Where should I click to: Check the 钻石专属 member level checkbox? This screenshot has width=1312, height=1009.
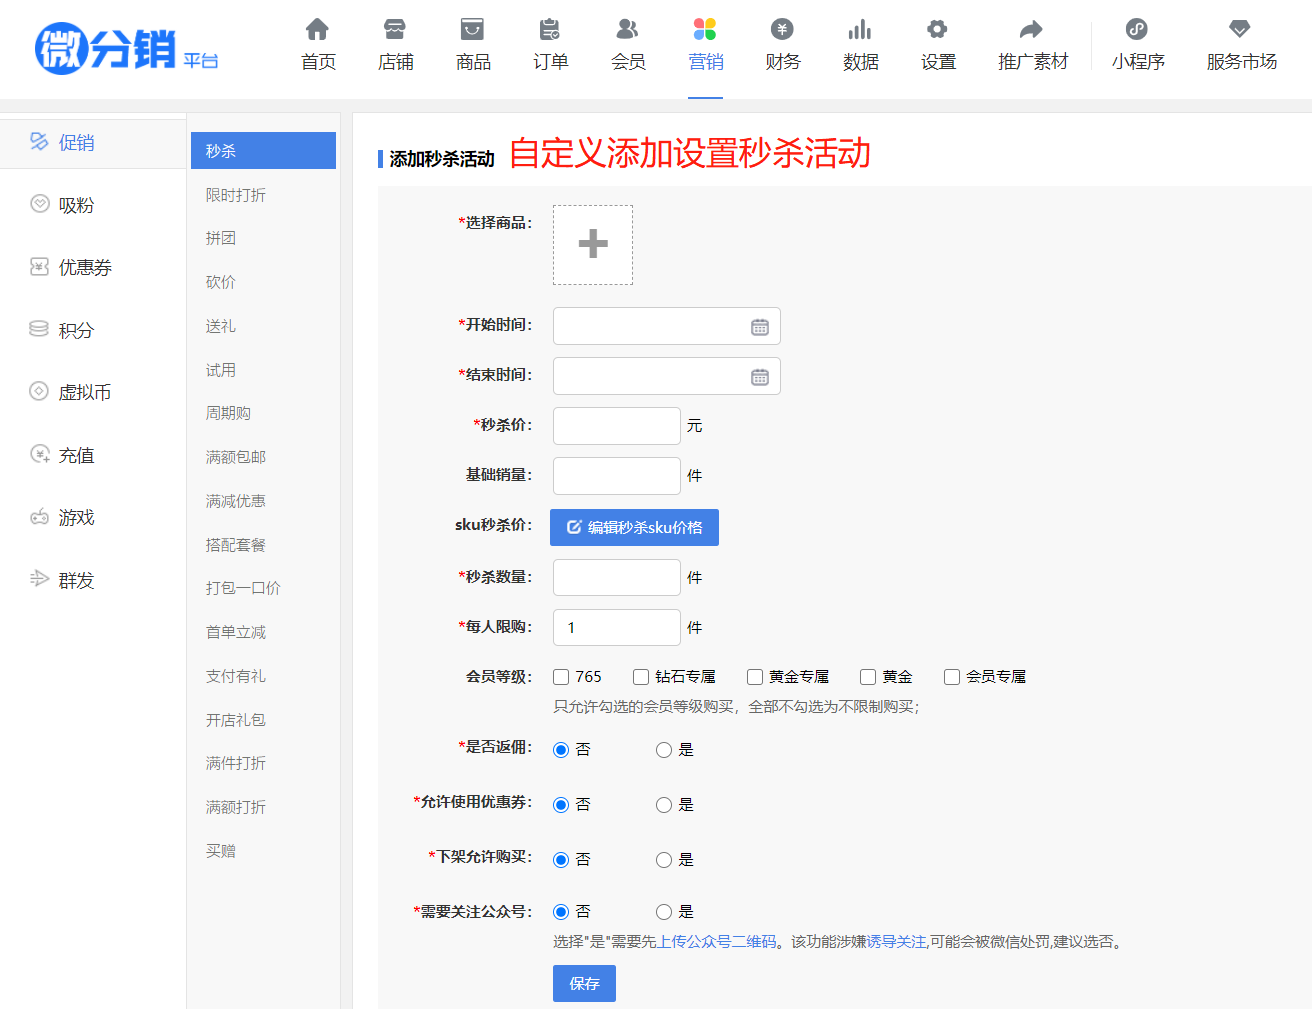coord(641,677)
